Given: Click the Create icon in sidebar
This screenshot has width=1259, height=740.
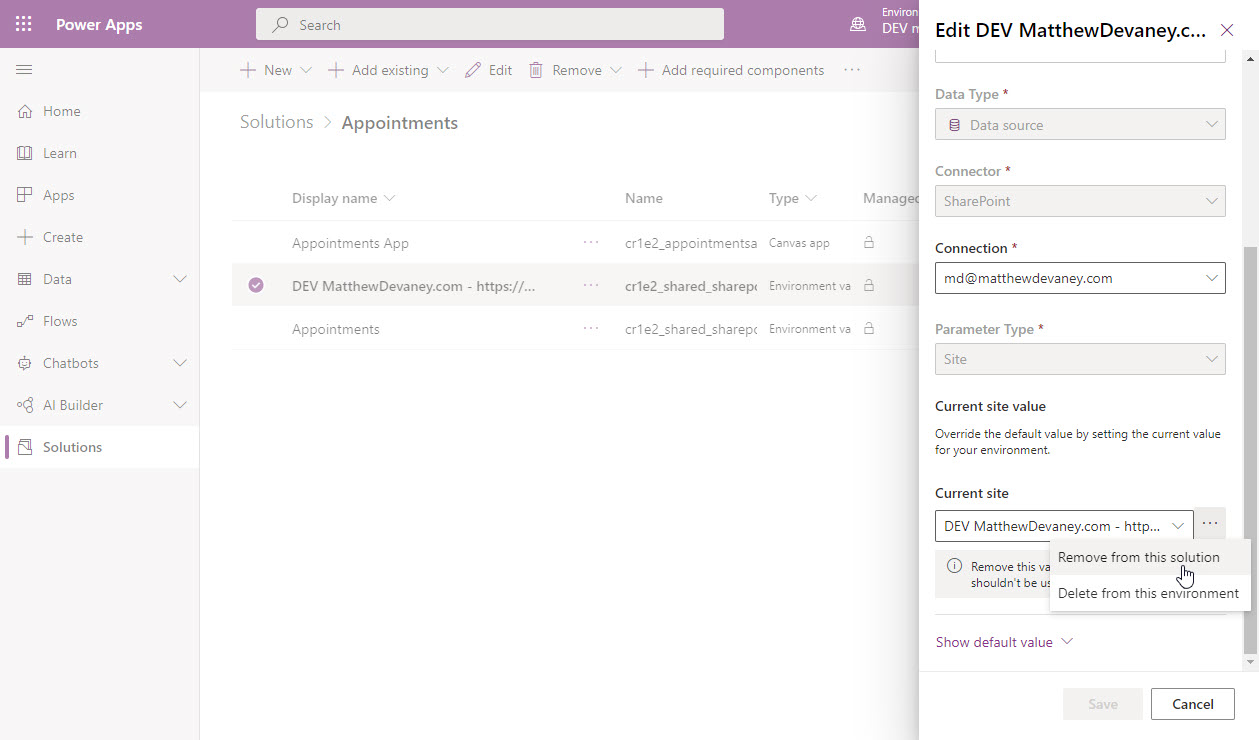Looking at the screenshot, I should point(60,236).
